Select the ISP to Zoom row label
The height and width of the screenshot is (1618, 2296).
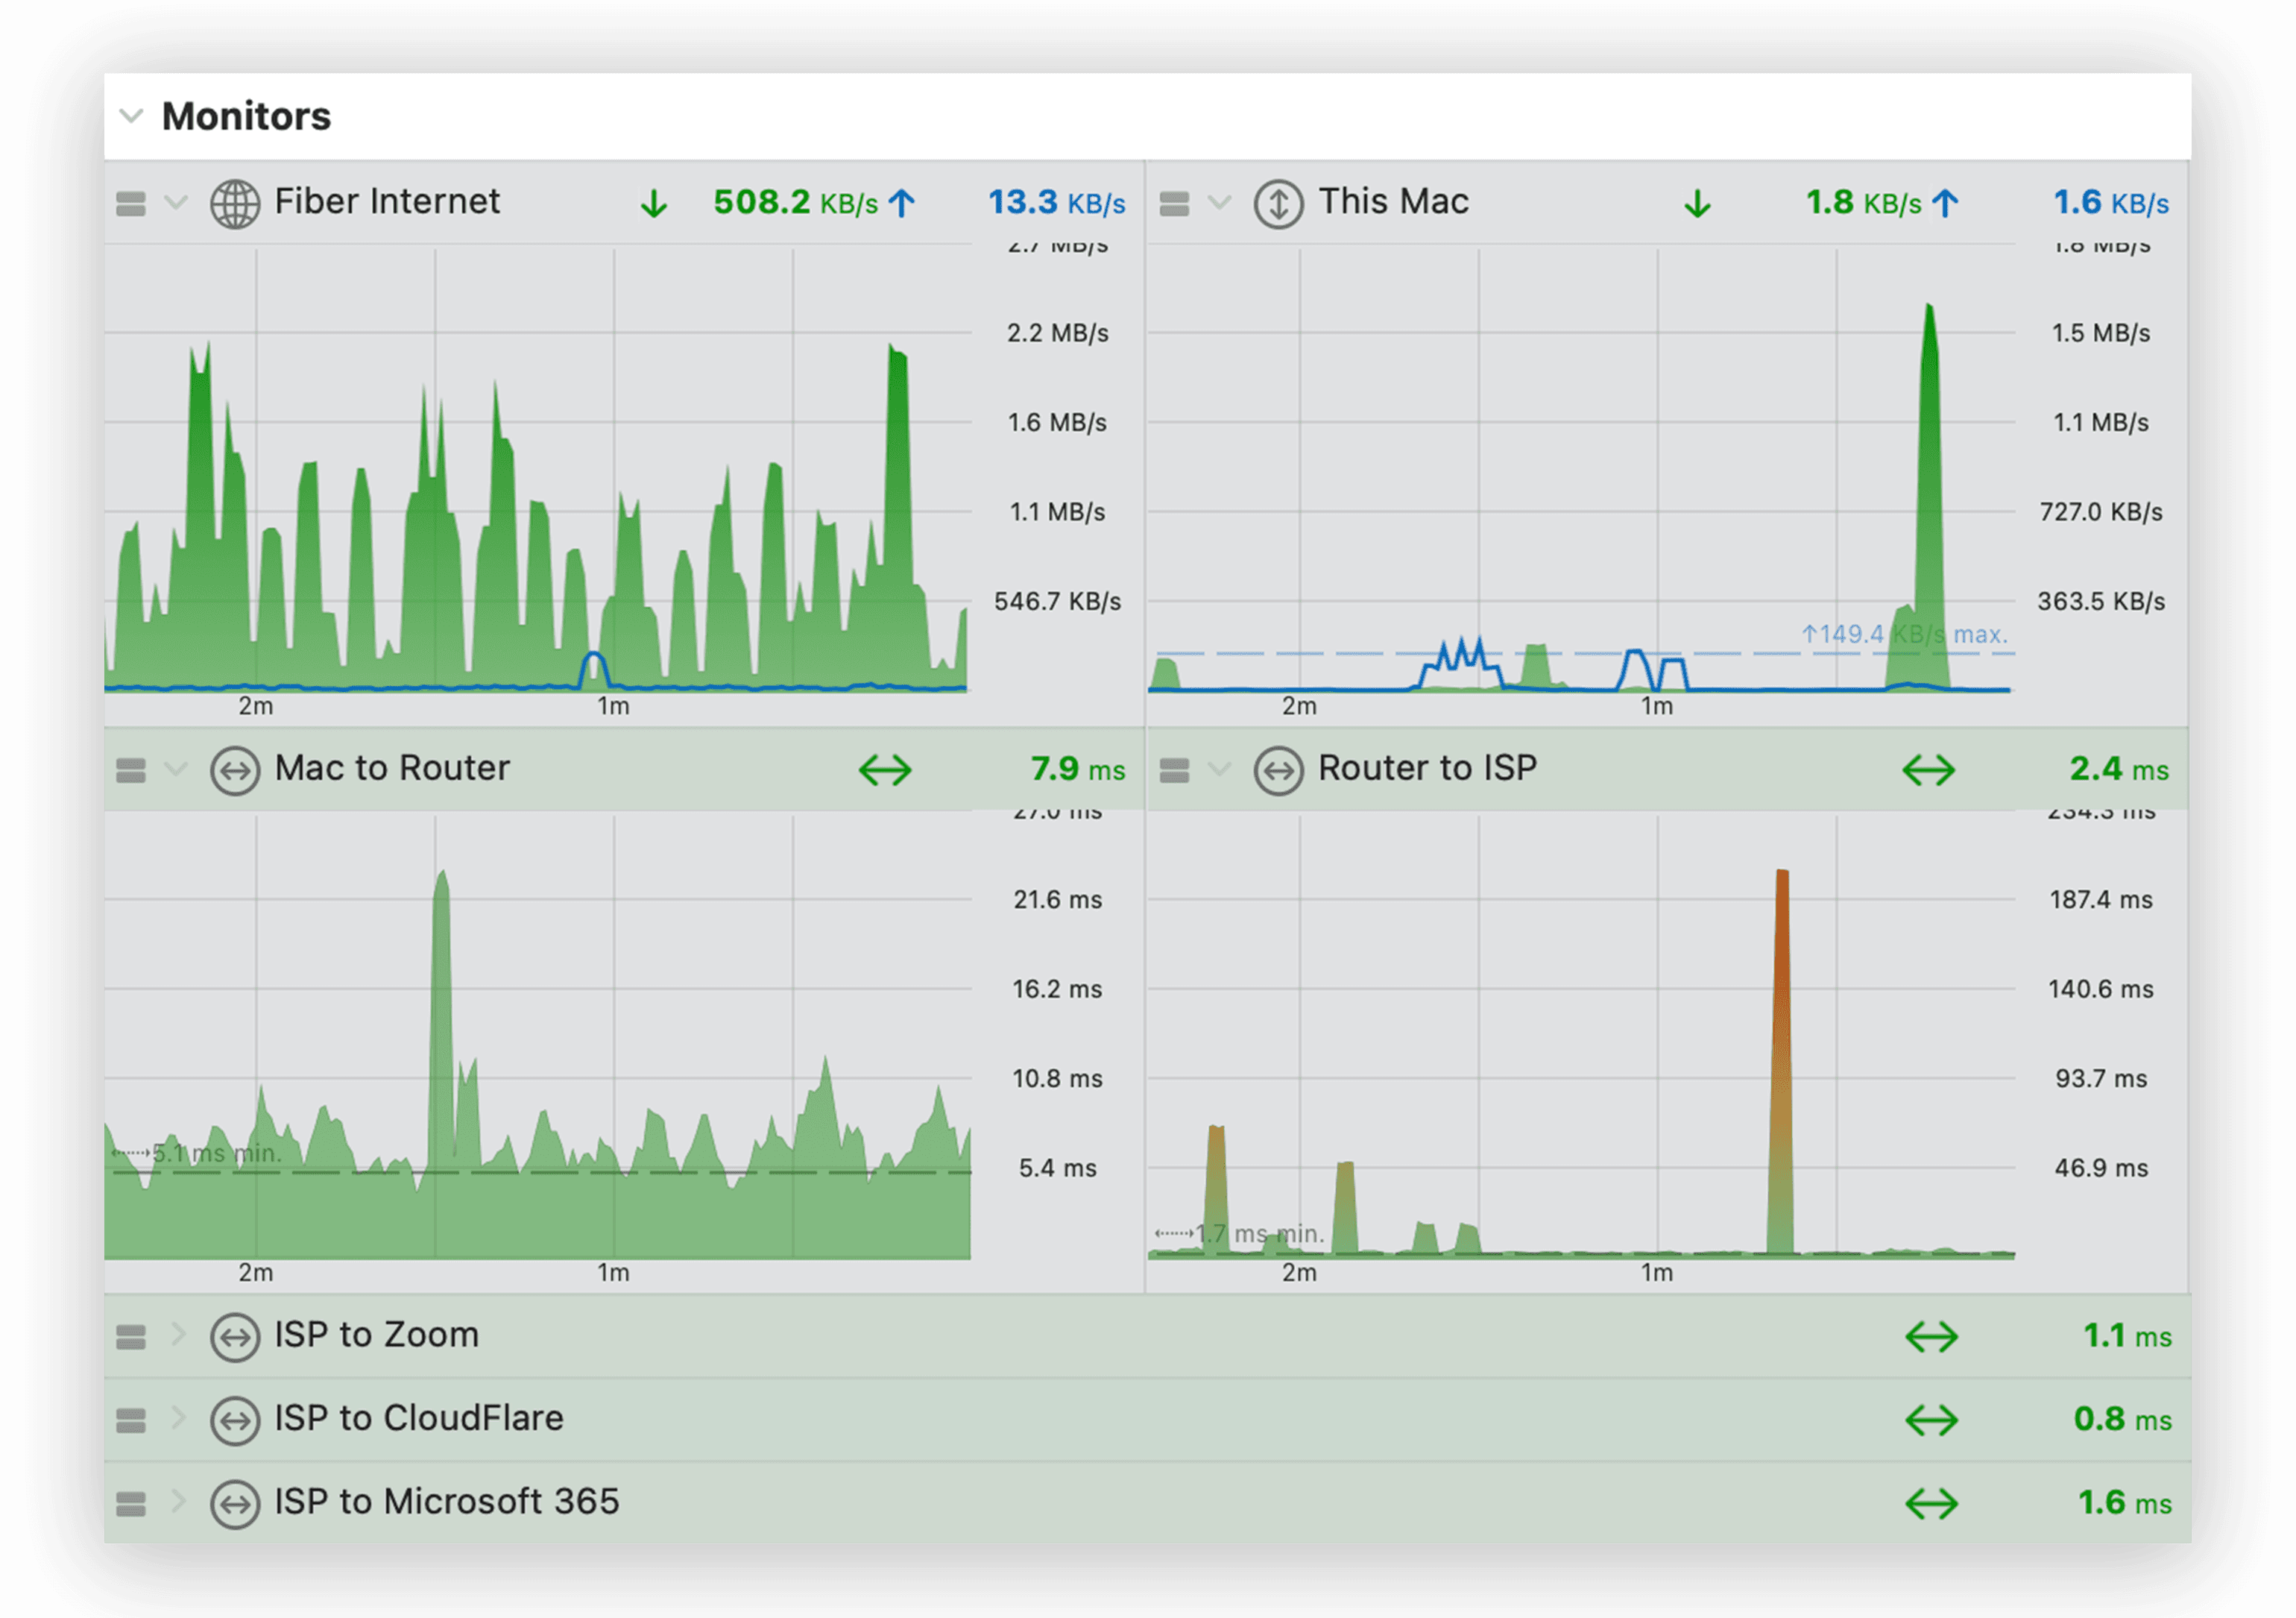pyautogui.click(x=377, y=1335)
